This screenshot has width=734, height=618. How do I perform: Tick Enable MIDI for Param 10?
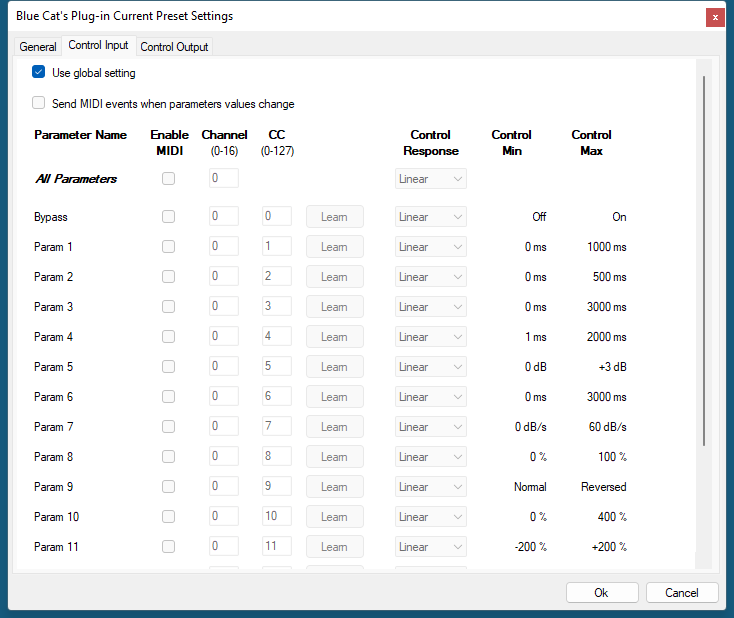(x=169, y=516)
